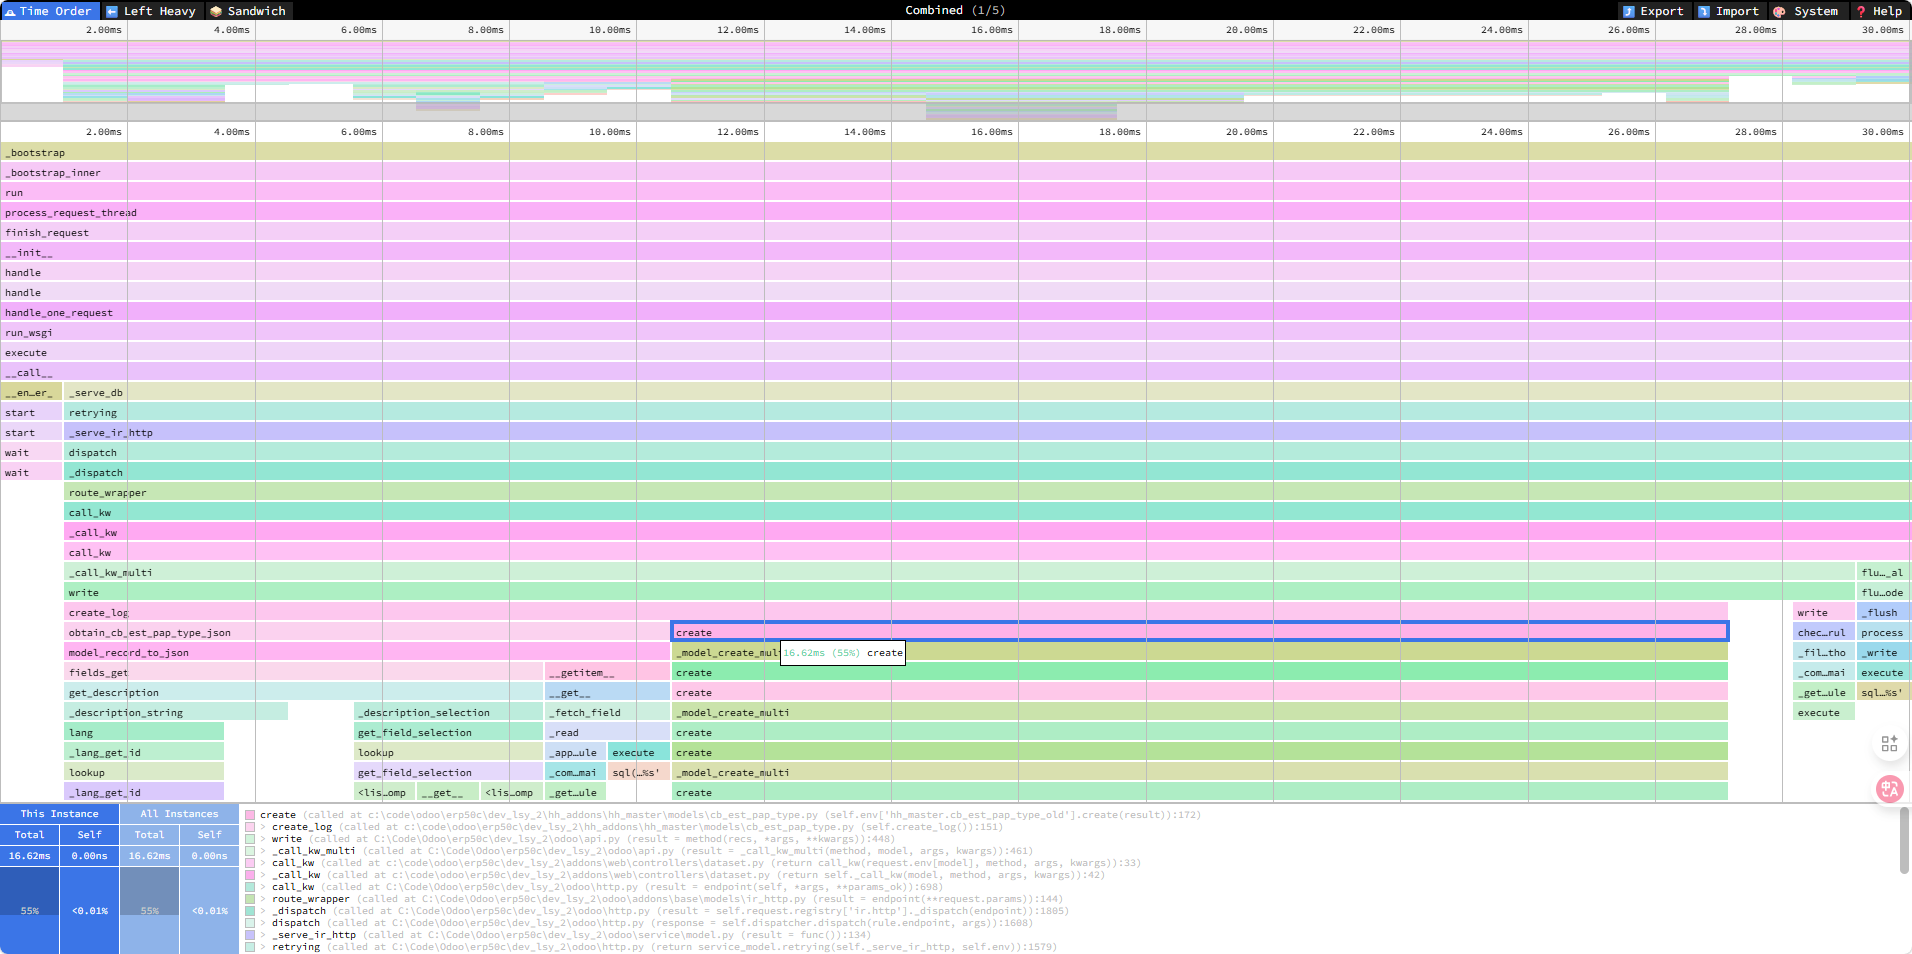The height and width of the screenshot is (954, 1912).
Task: Click the palette icon beside System
Action: (1779, 11)
